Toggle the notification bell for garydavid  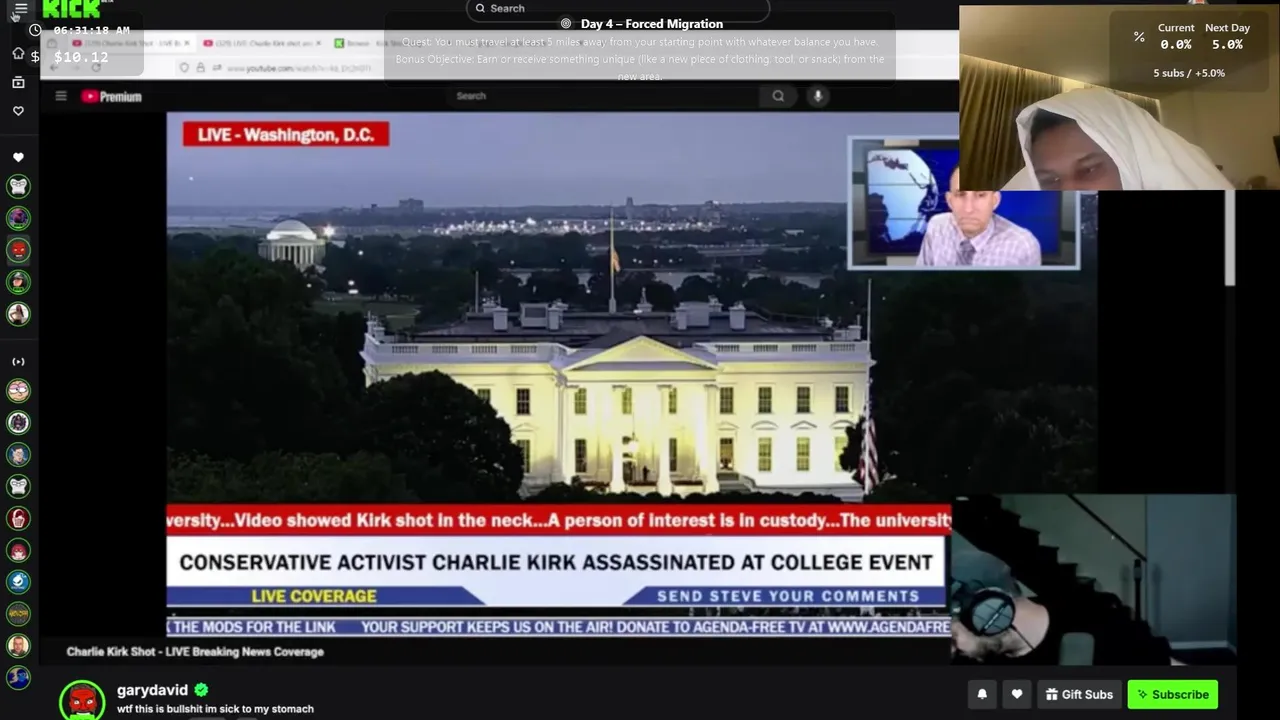point(982,694)
